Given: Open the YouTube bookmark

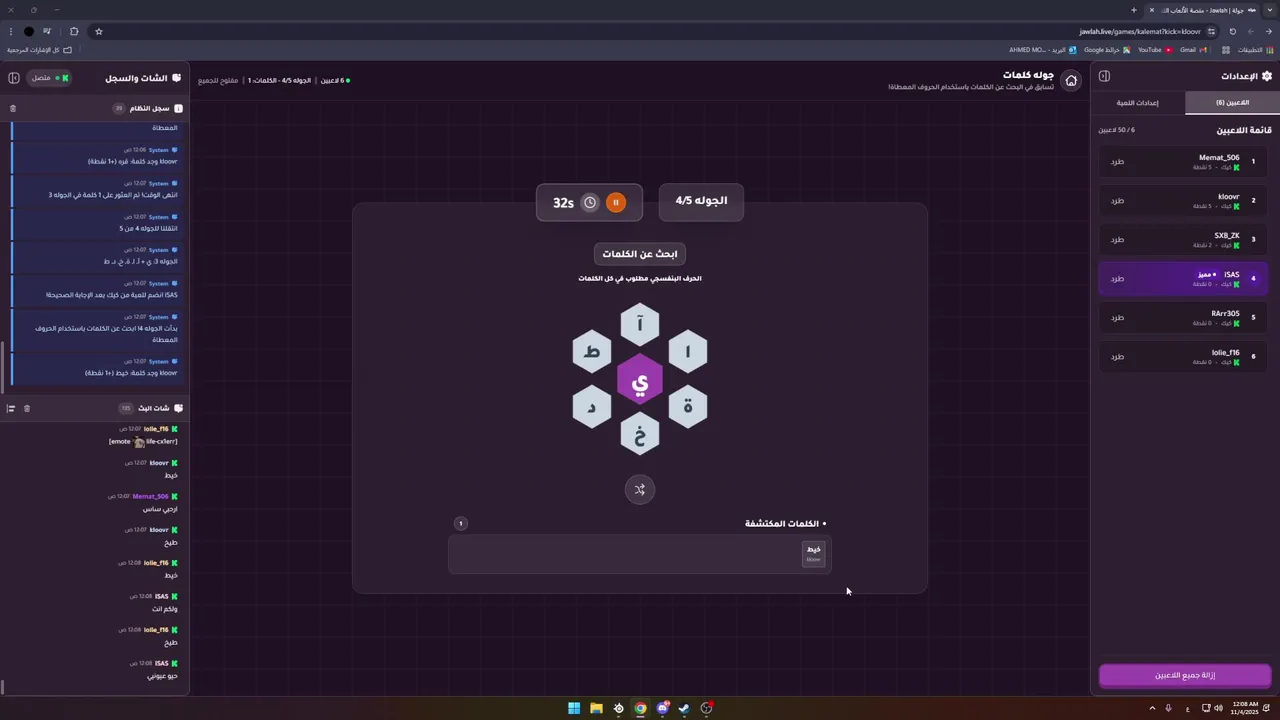Looking at the screenshot, I should pyautogui.click(x=1155, y=50).
